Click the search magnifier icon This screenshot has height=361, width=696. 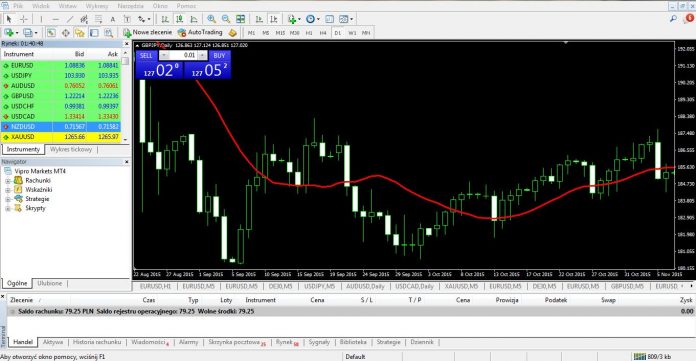coord(673,19)
